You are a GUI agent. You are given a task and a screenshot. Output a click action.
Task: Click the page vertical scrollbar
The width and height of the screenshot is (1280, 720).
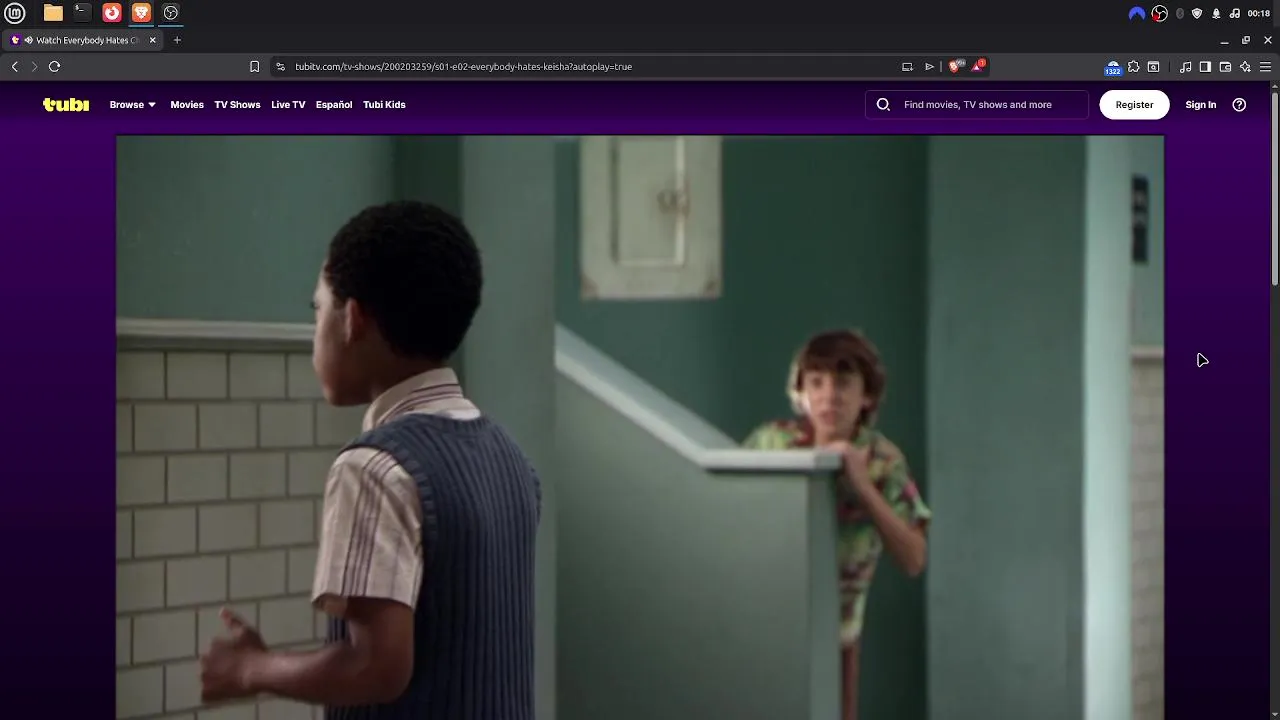click(1275, 188)
